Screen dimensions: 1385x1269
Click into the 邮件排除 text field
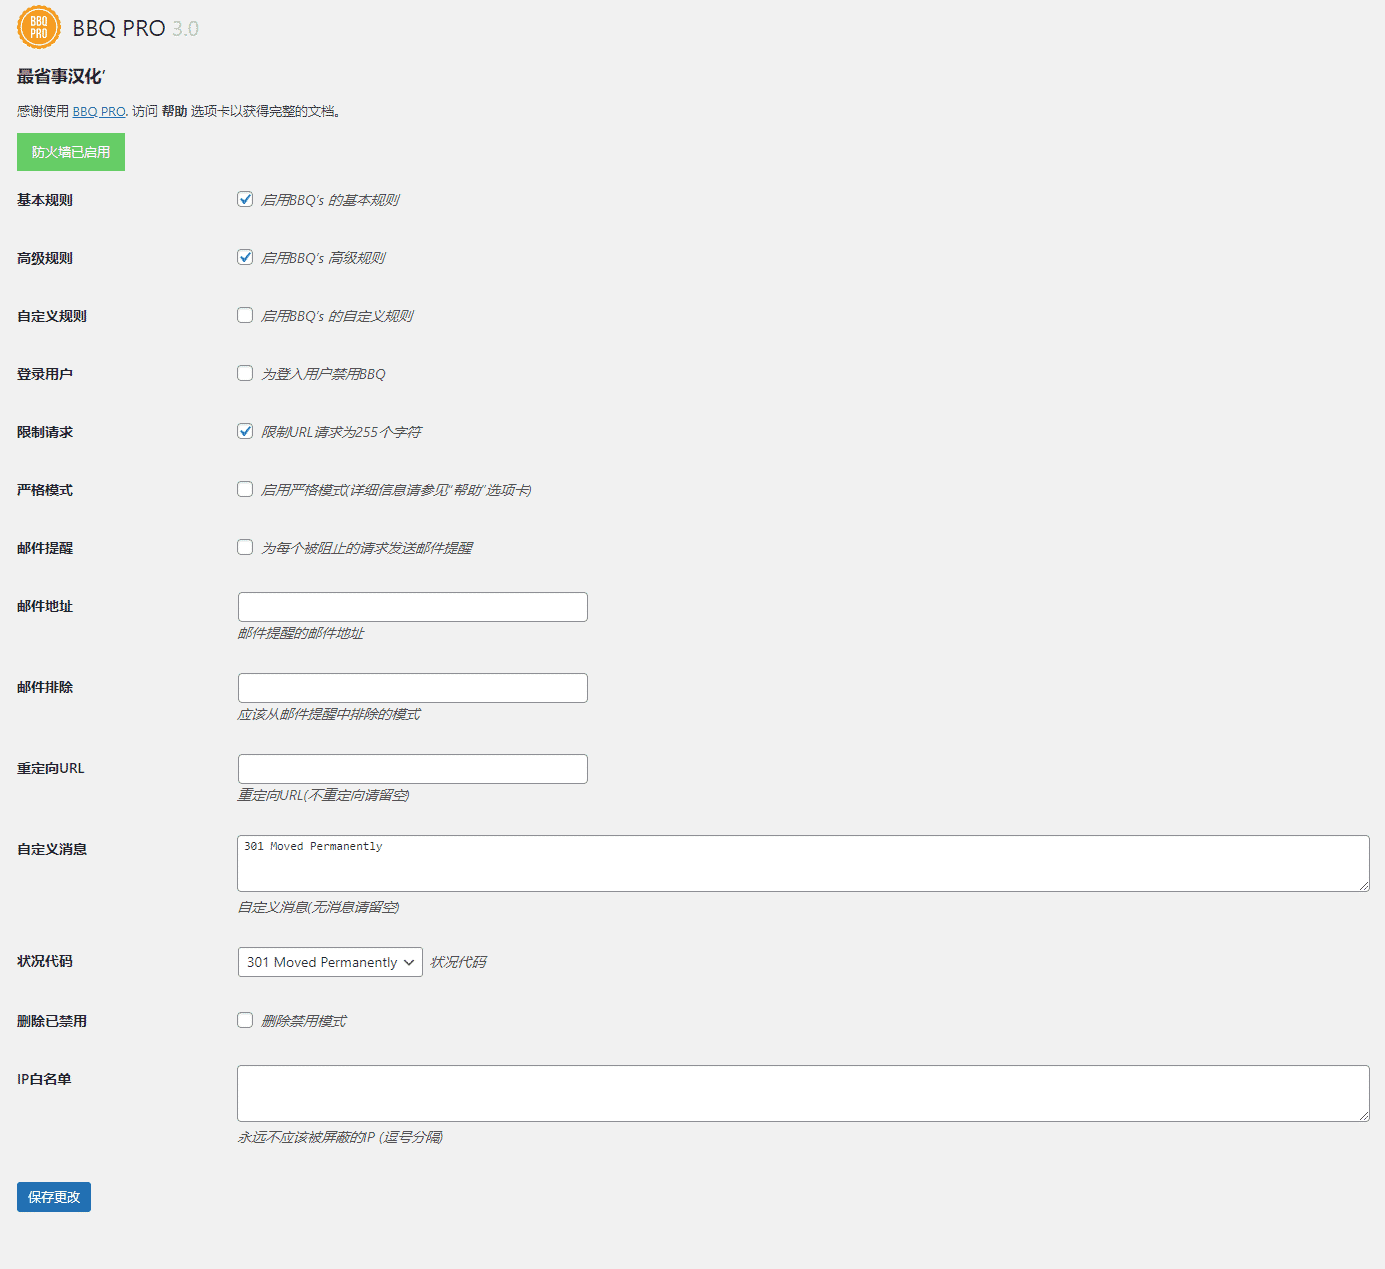click(x=413, y=688)
